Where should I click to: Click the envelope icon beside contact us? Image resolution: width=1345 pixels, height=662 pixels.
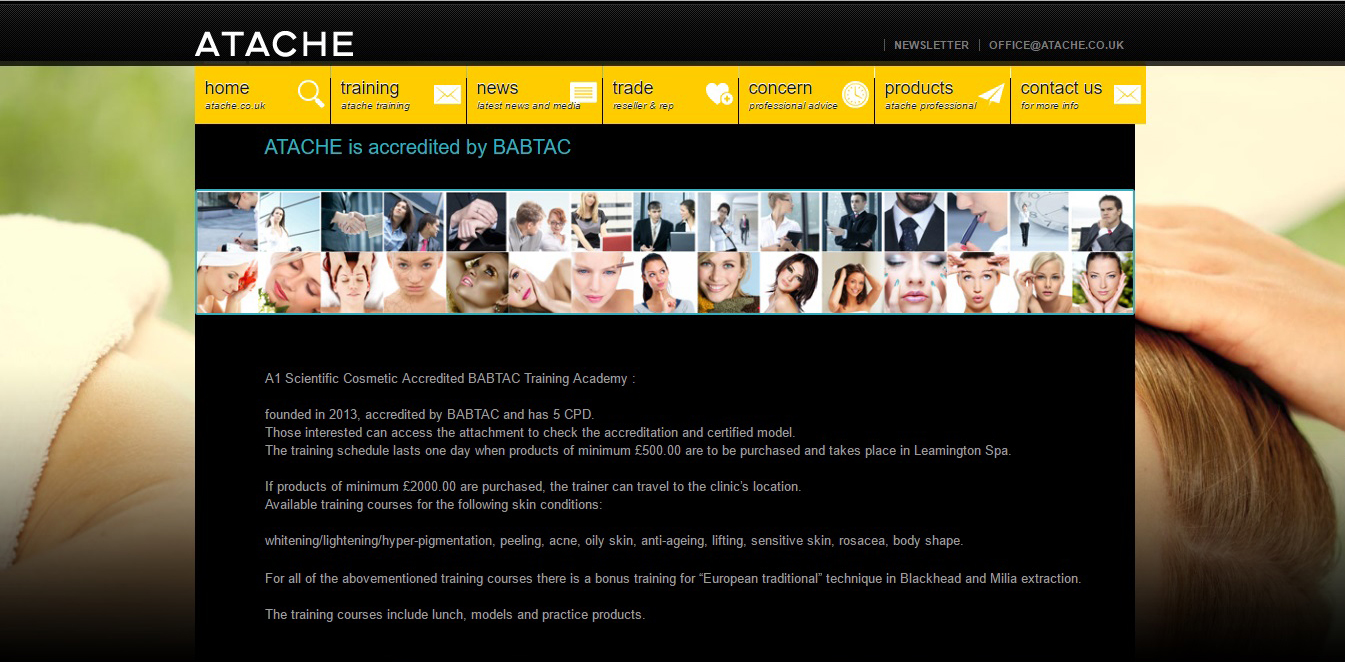[x=1127, y=94]
